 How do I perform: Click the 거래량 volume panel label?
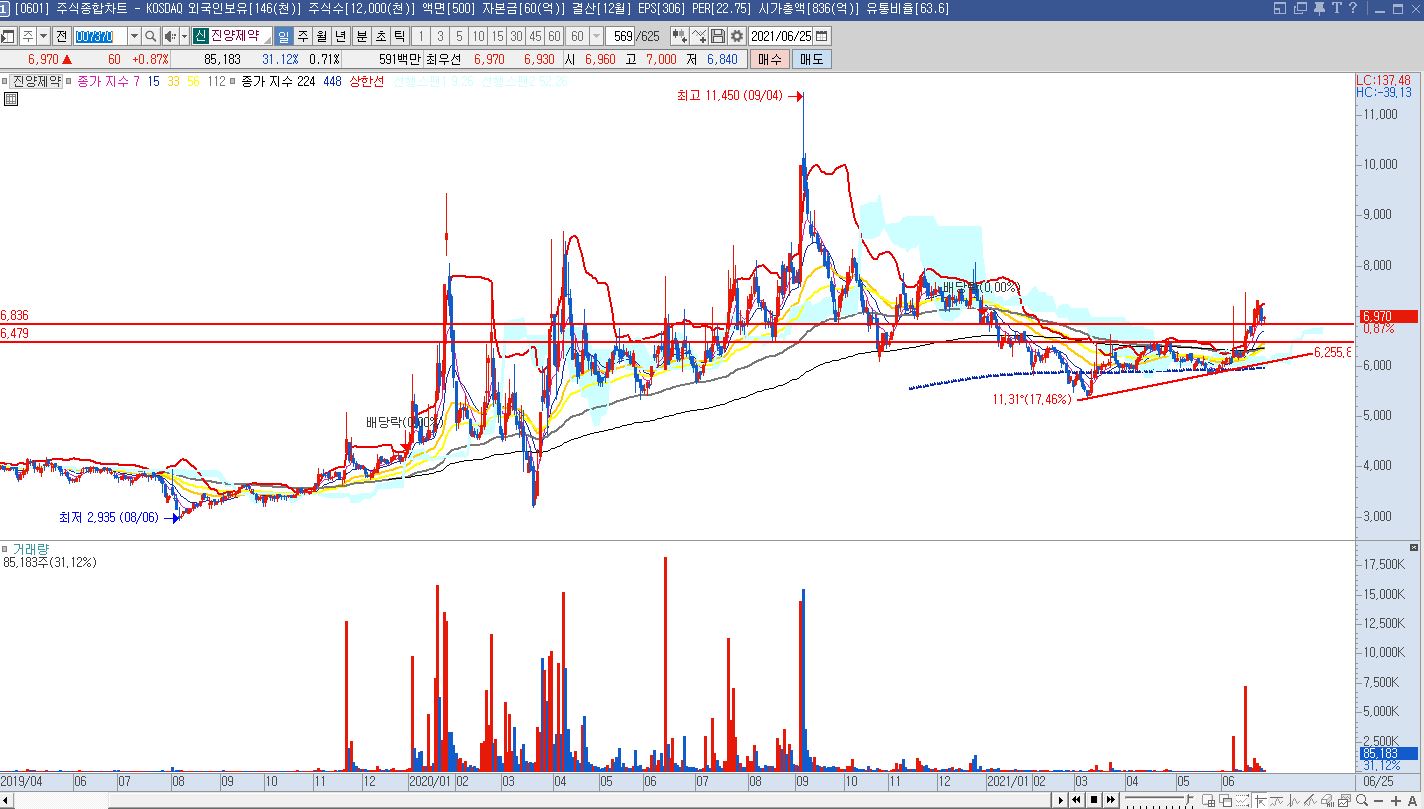coord(30,549)
